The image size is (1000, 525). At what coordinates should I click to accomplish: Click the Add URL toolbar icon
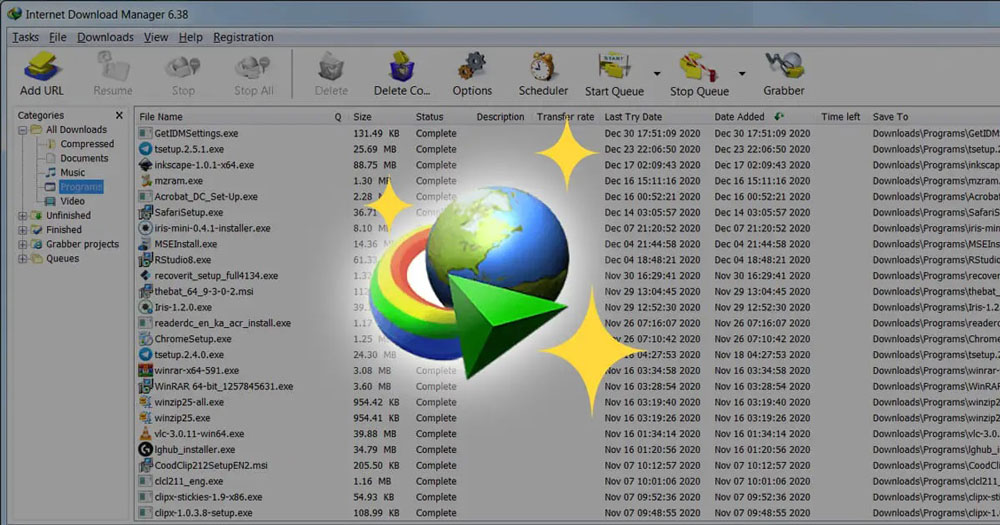tap(41, 66)
